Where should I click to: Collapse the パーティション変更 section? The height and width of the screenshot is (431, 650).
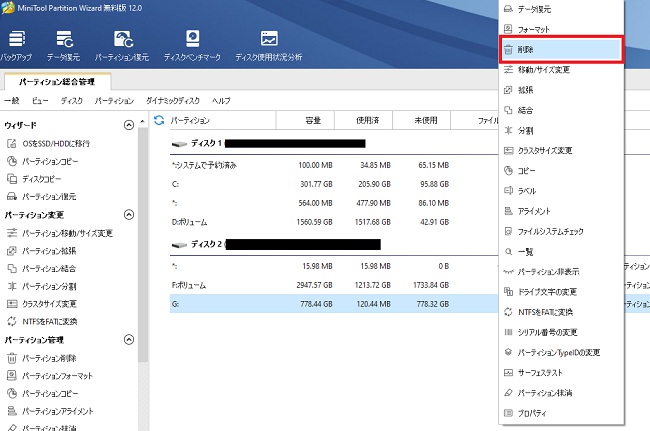(129, 215)
